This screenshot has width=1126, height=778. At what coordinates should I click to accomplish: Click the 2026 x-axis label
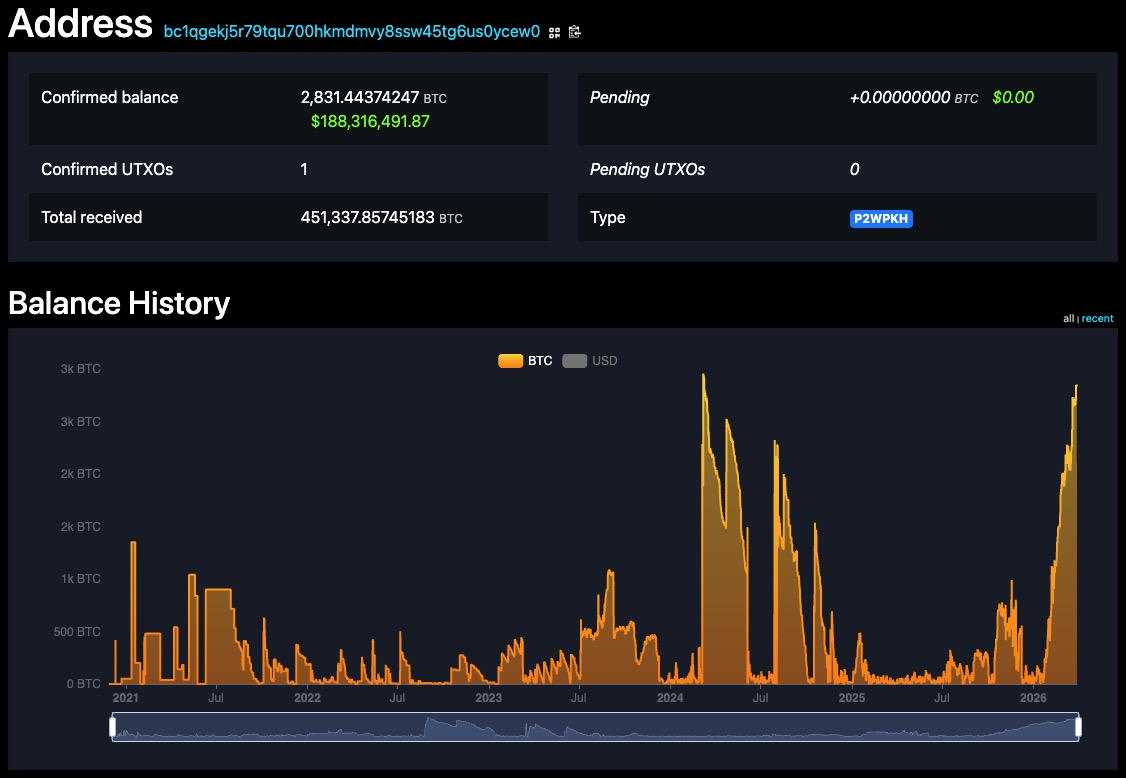click(1033, 698)
